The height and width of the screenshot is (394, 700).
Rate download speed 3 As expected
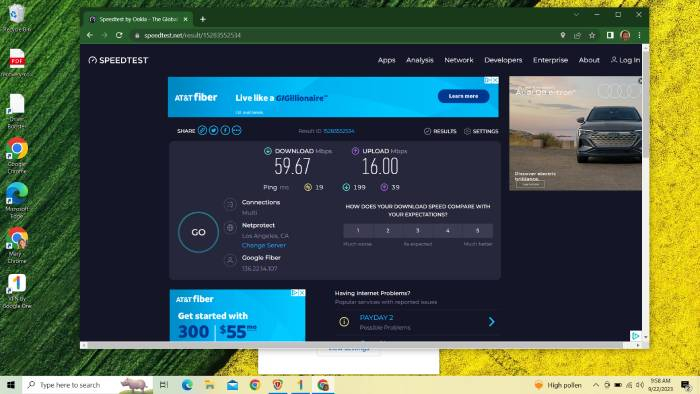coord(418,231)
